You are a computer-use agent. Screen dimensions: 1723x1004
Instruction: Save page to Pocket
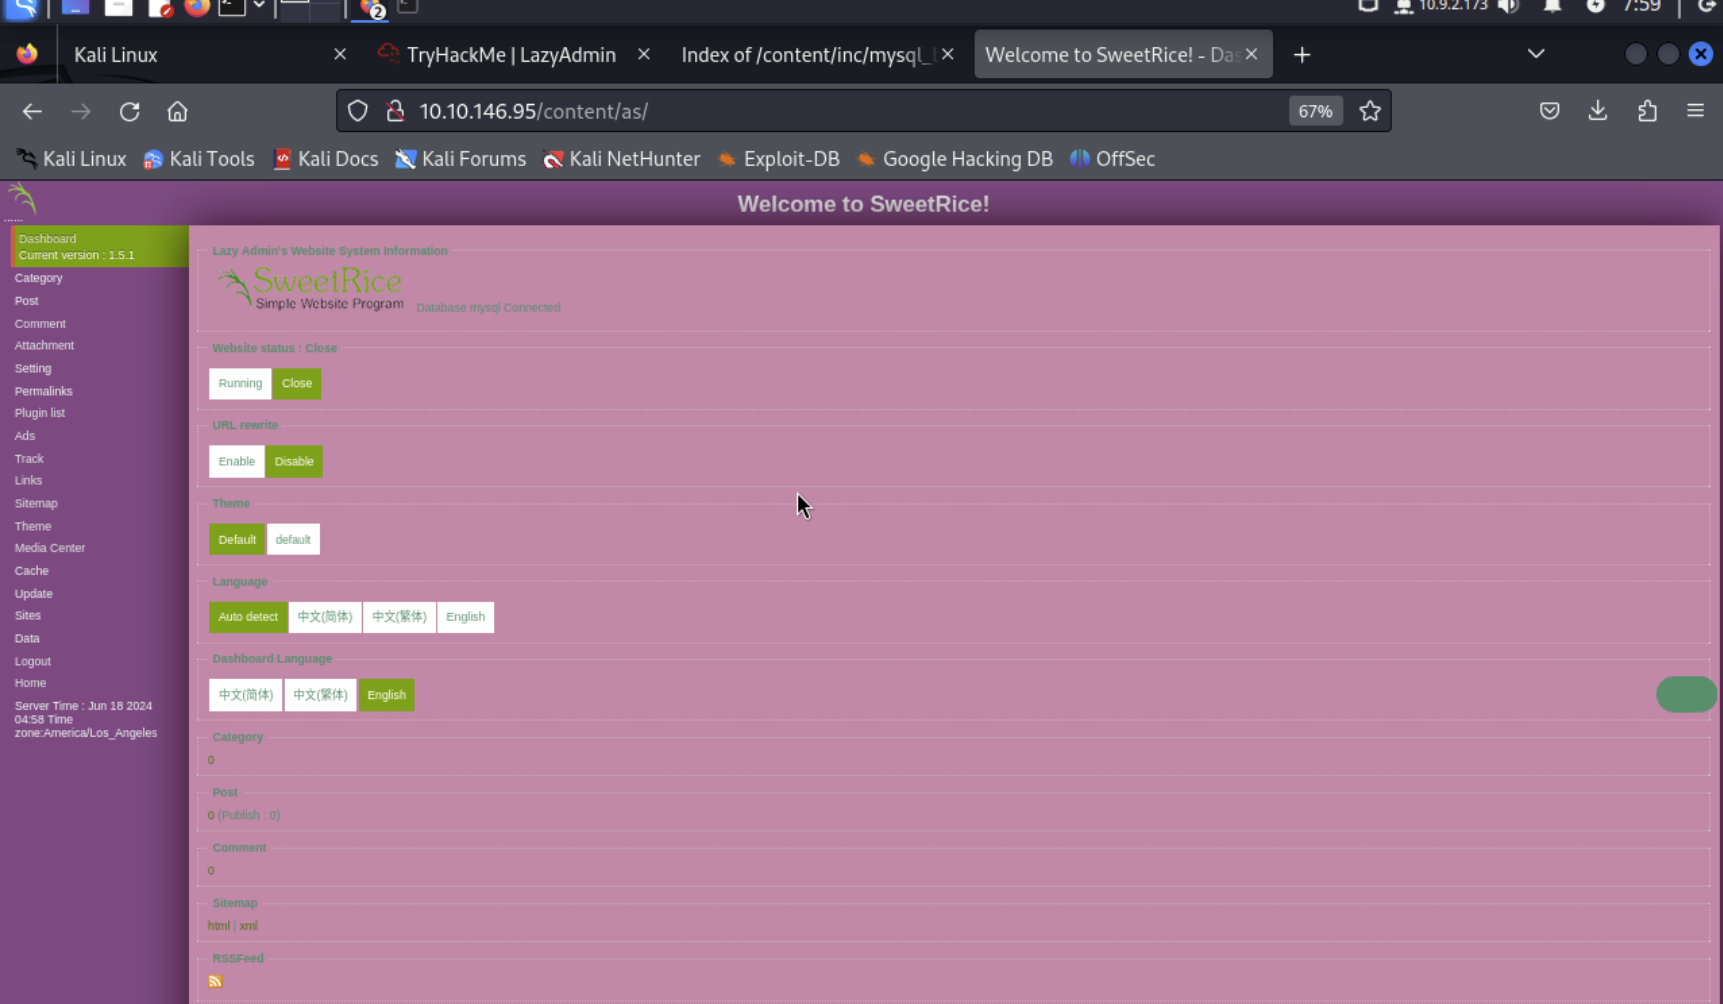pos(1549,111)
